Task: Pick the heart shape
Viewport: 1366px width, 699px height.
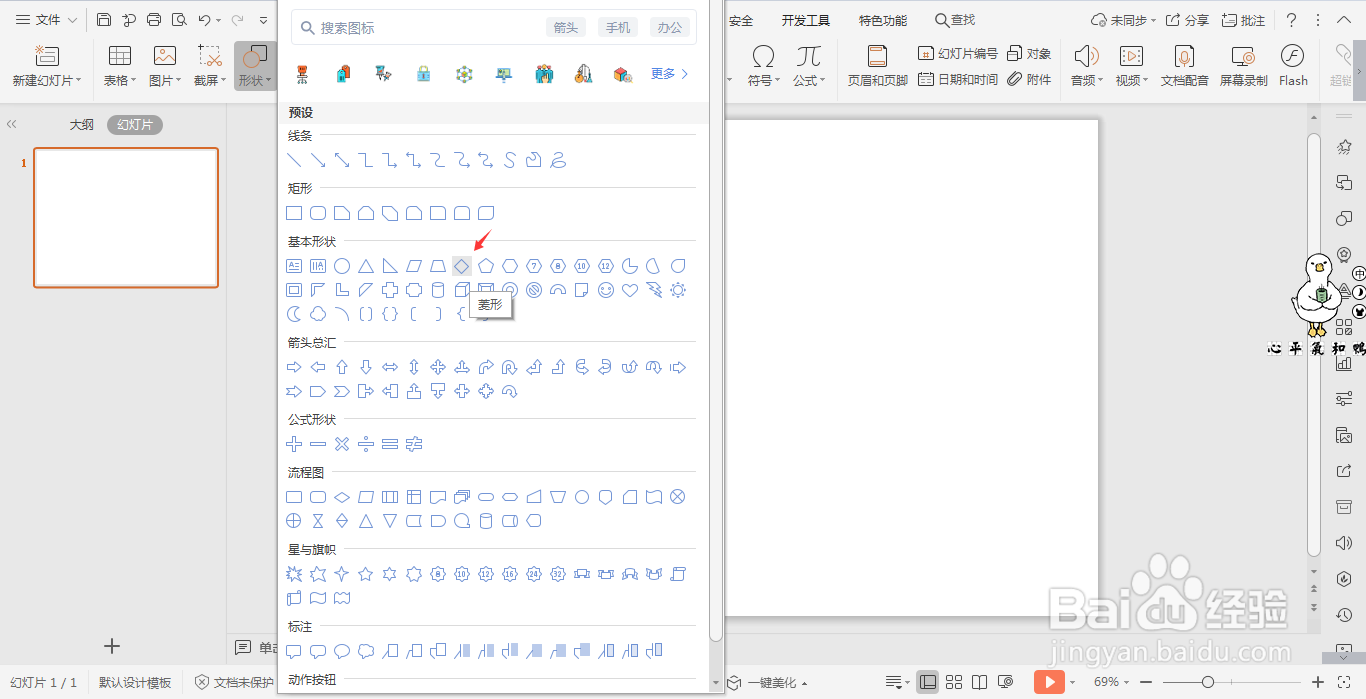Action: pyautogui.click(x=630, y=290)
